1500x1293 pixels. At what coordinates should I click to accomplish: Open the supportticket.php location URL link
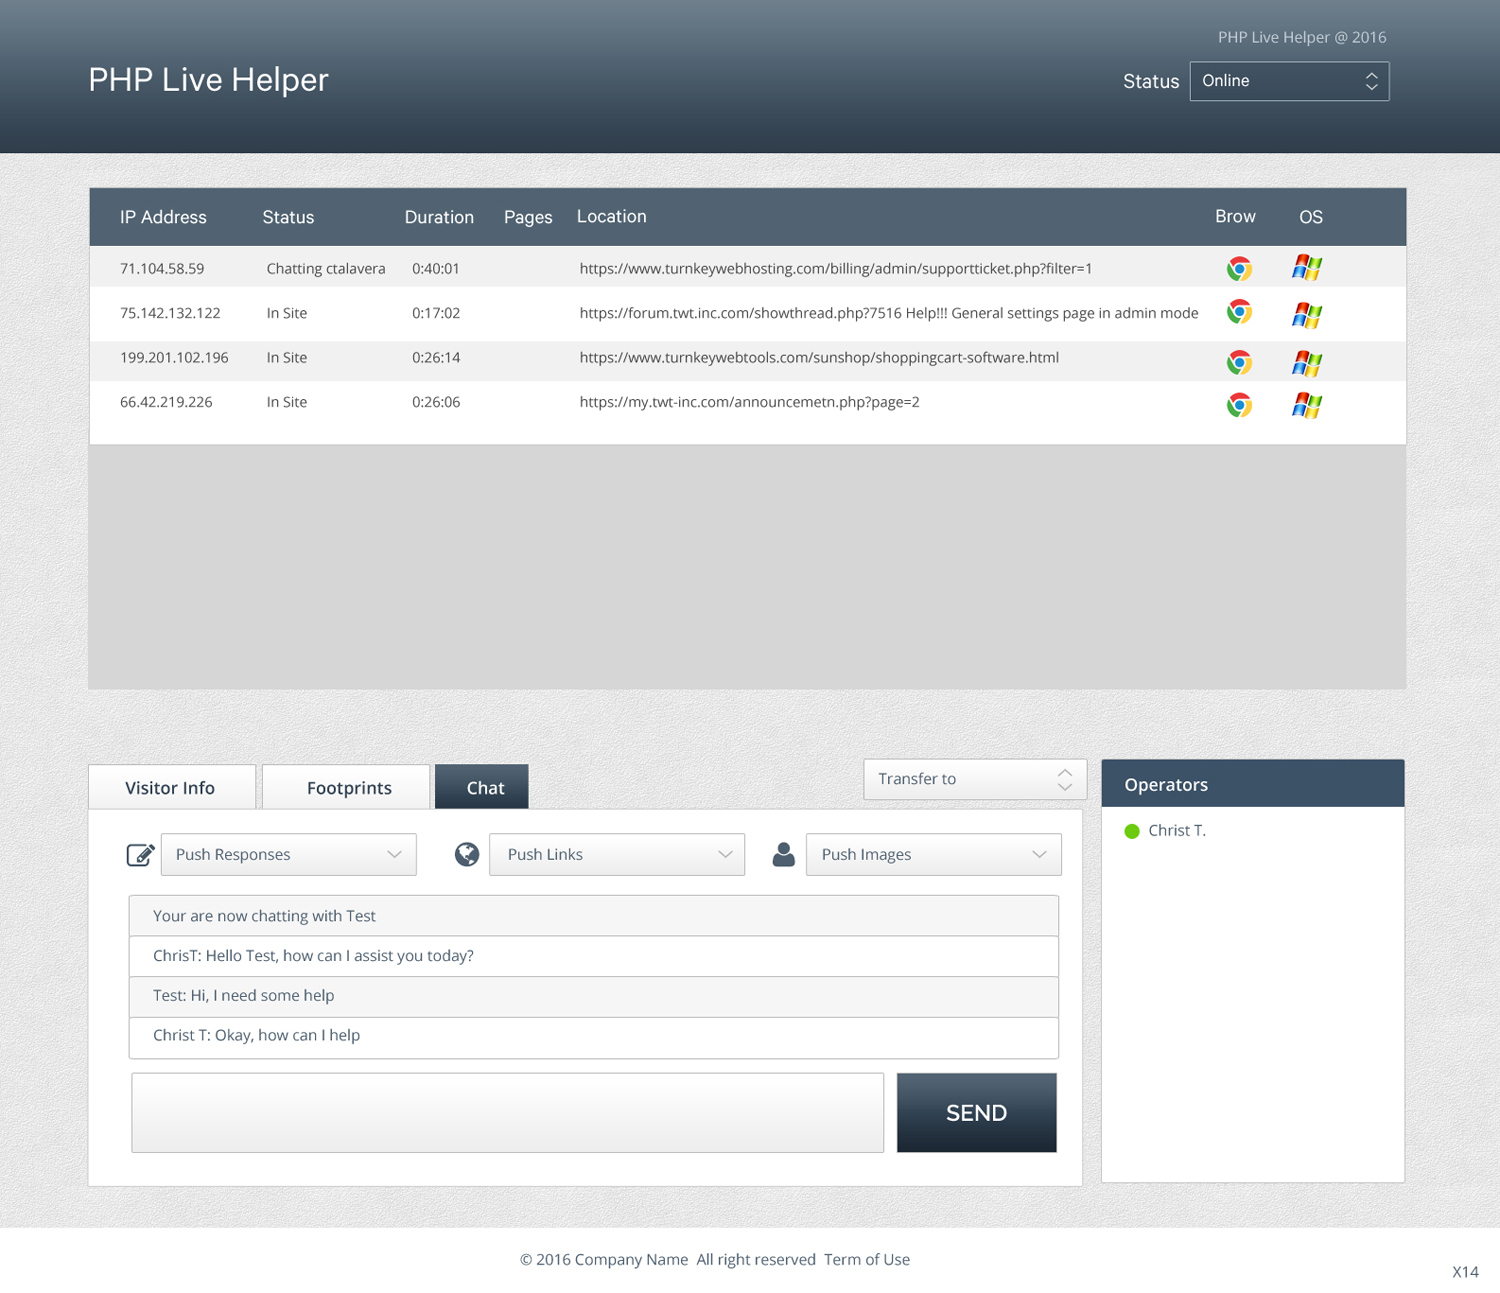point(836,269)
